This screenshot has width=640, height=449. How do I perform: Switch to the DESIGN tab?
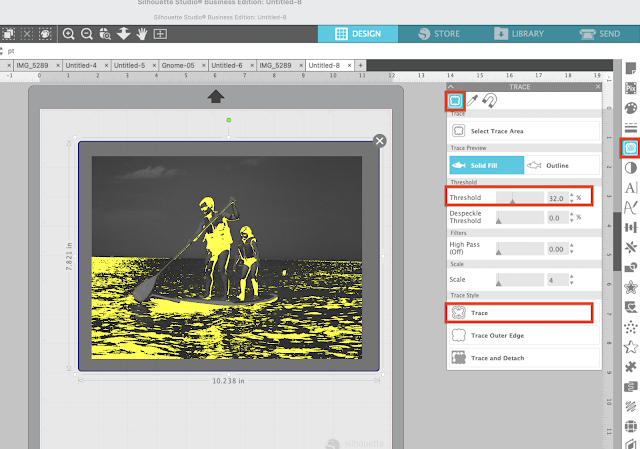pos(358,34)
